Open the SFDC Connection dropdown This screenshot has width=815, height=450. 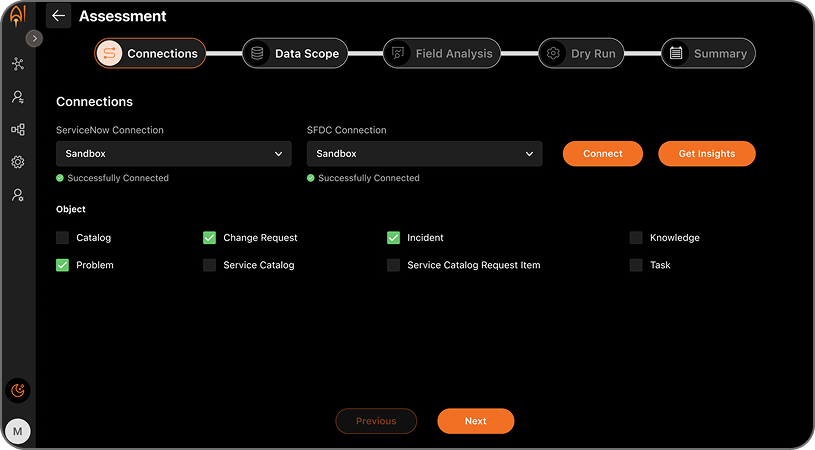424,154
